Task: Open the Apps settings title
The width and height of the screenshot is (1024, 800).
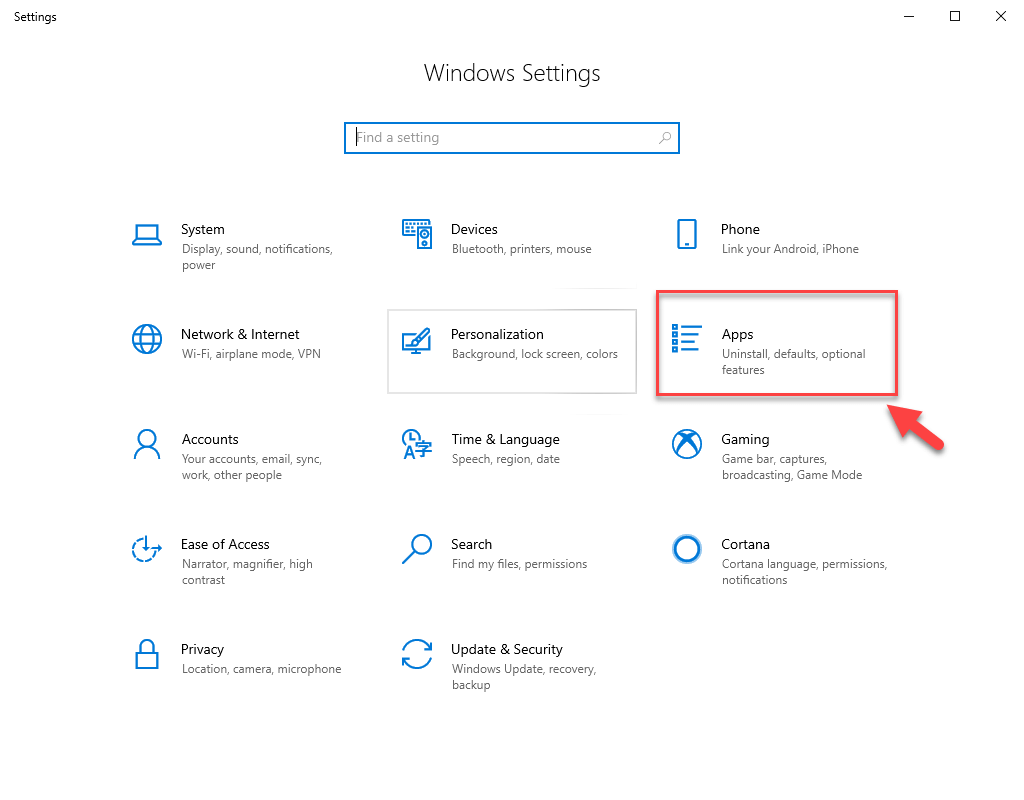Action: tap(737, 335)
